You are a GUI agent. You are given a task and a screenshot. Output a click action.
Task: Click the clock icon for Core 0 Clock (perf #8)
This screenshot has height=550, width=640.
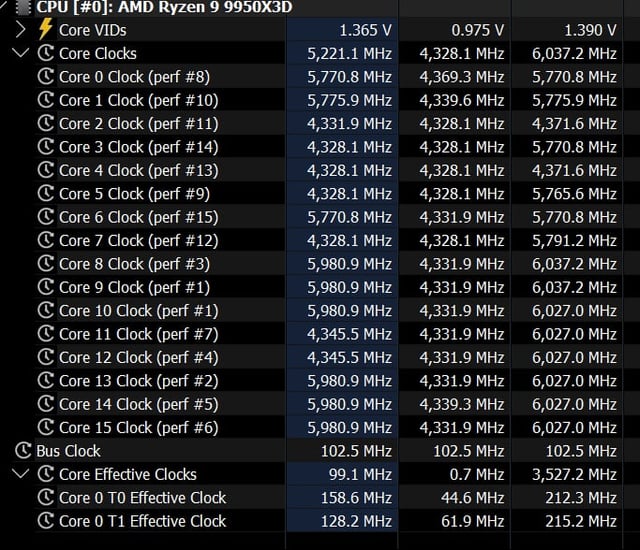click(46, 77)
